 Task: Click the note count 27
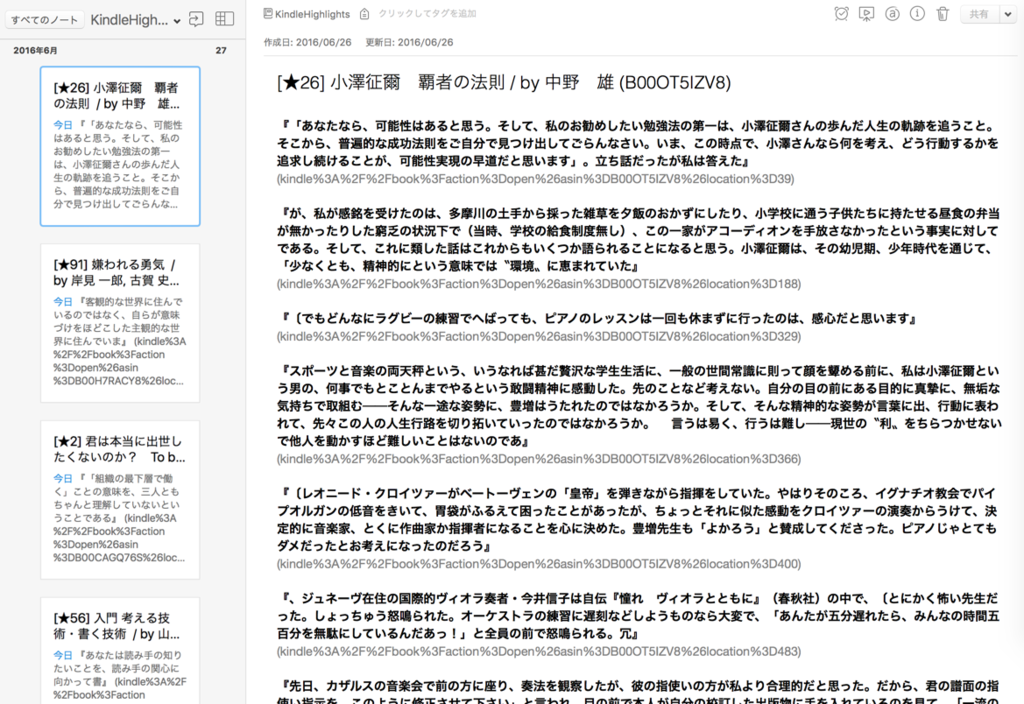tap(221, 50)
